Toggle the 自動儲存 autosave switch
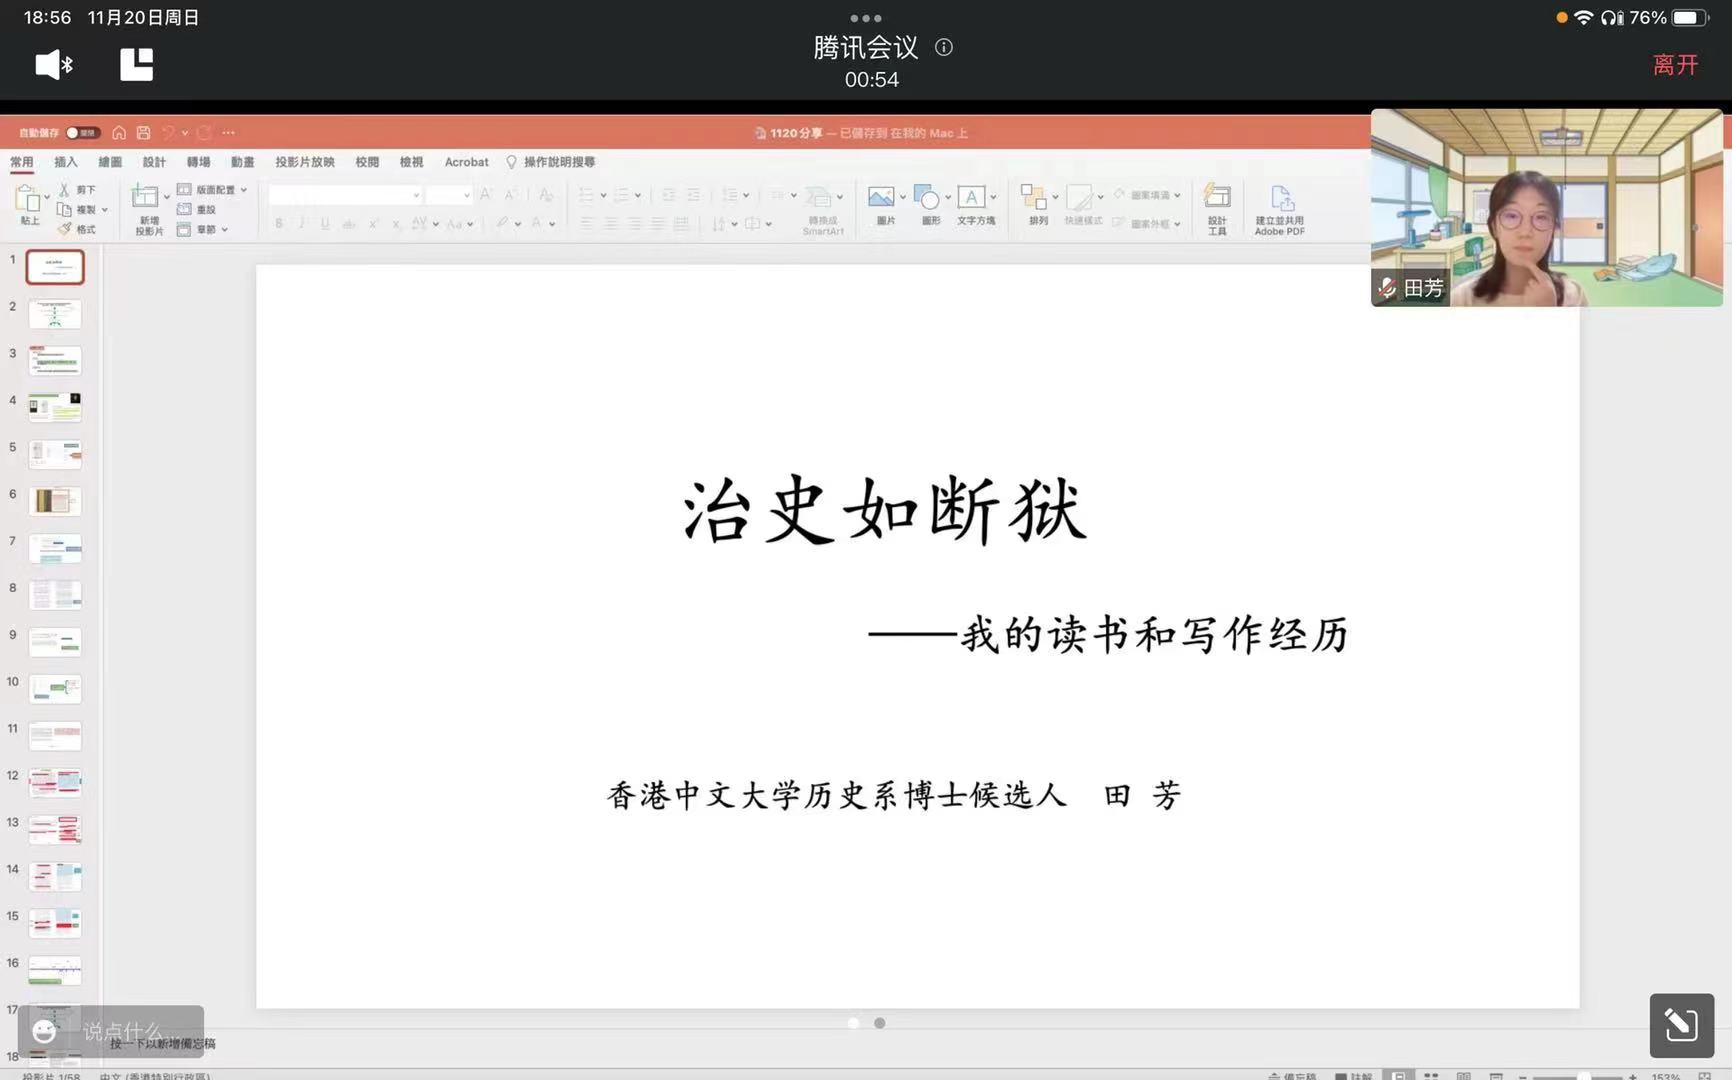The image size is (1732, 1080). click(80, 133)
